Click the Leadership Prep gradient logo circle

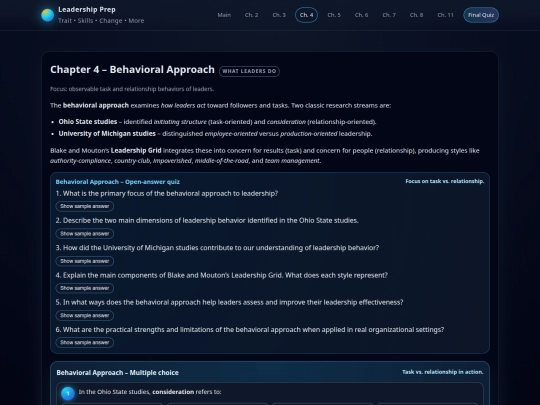click(x=48, y=15)
